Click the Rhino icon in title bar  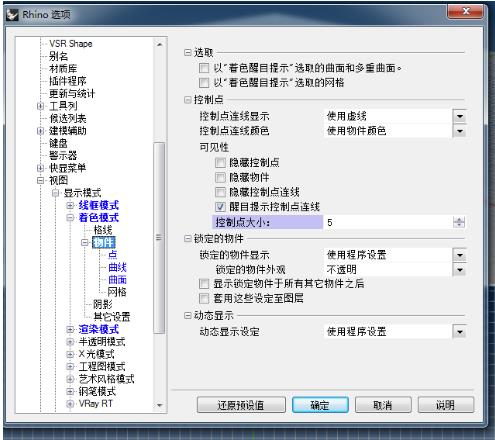point(13,15)
